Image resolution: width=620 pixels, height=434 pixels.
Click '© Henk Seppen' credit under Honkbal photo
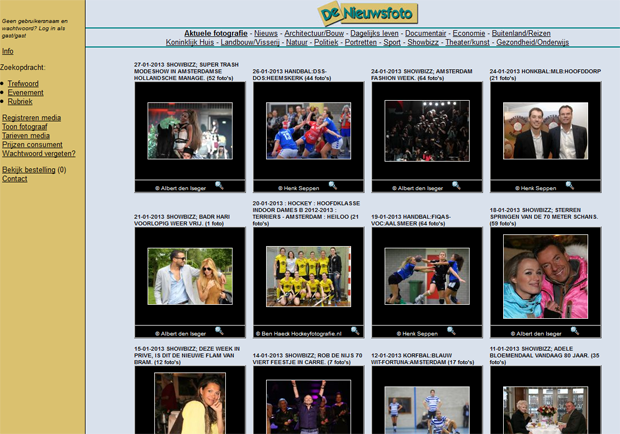point(535,188)
